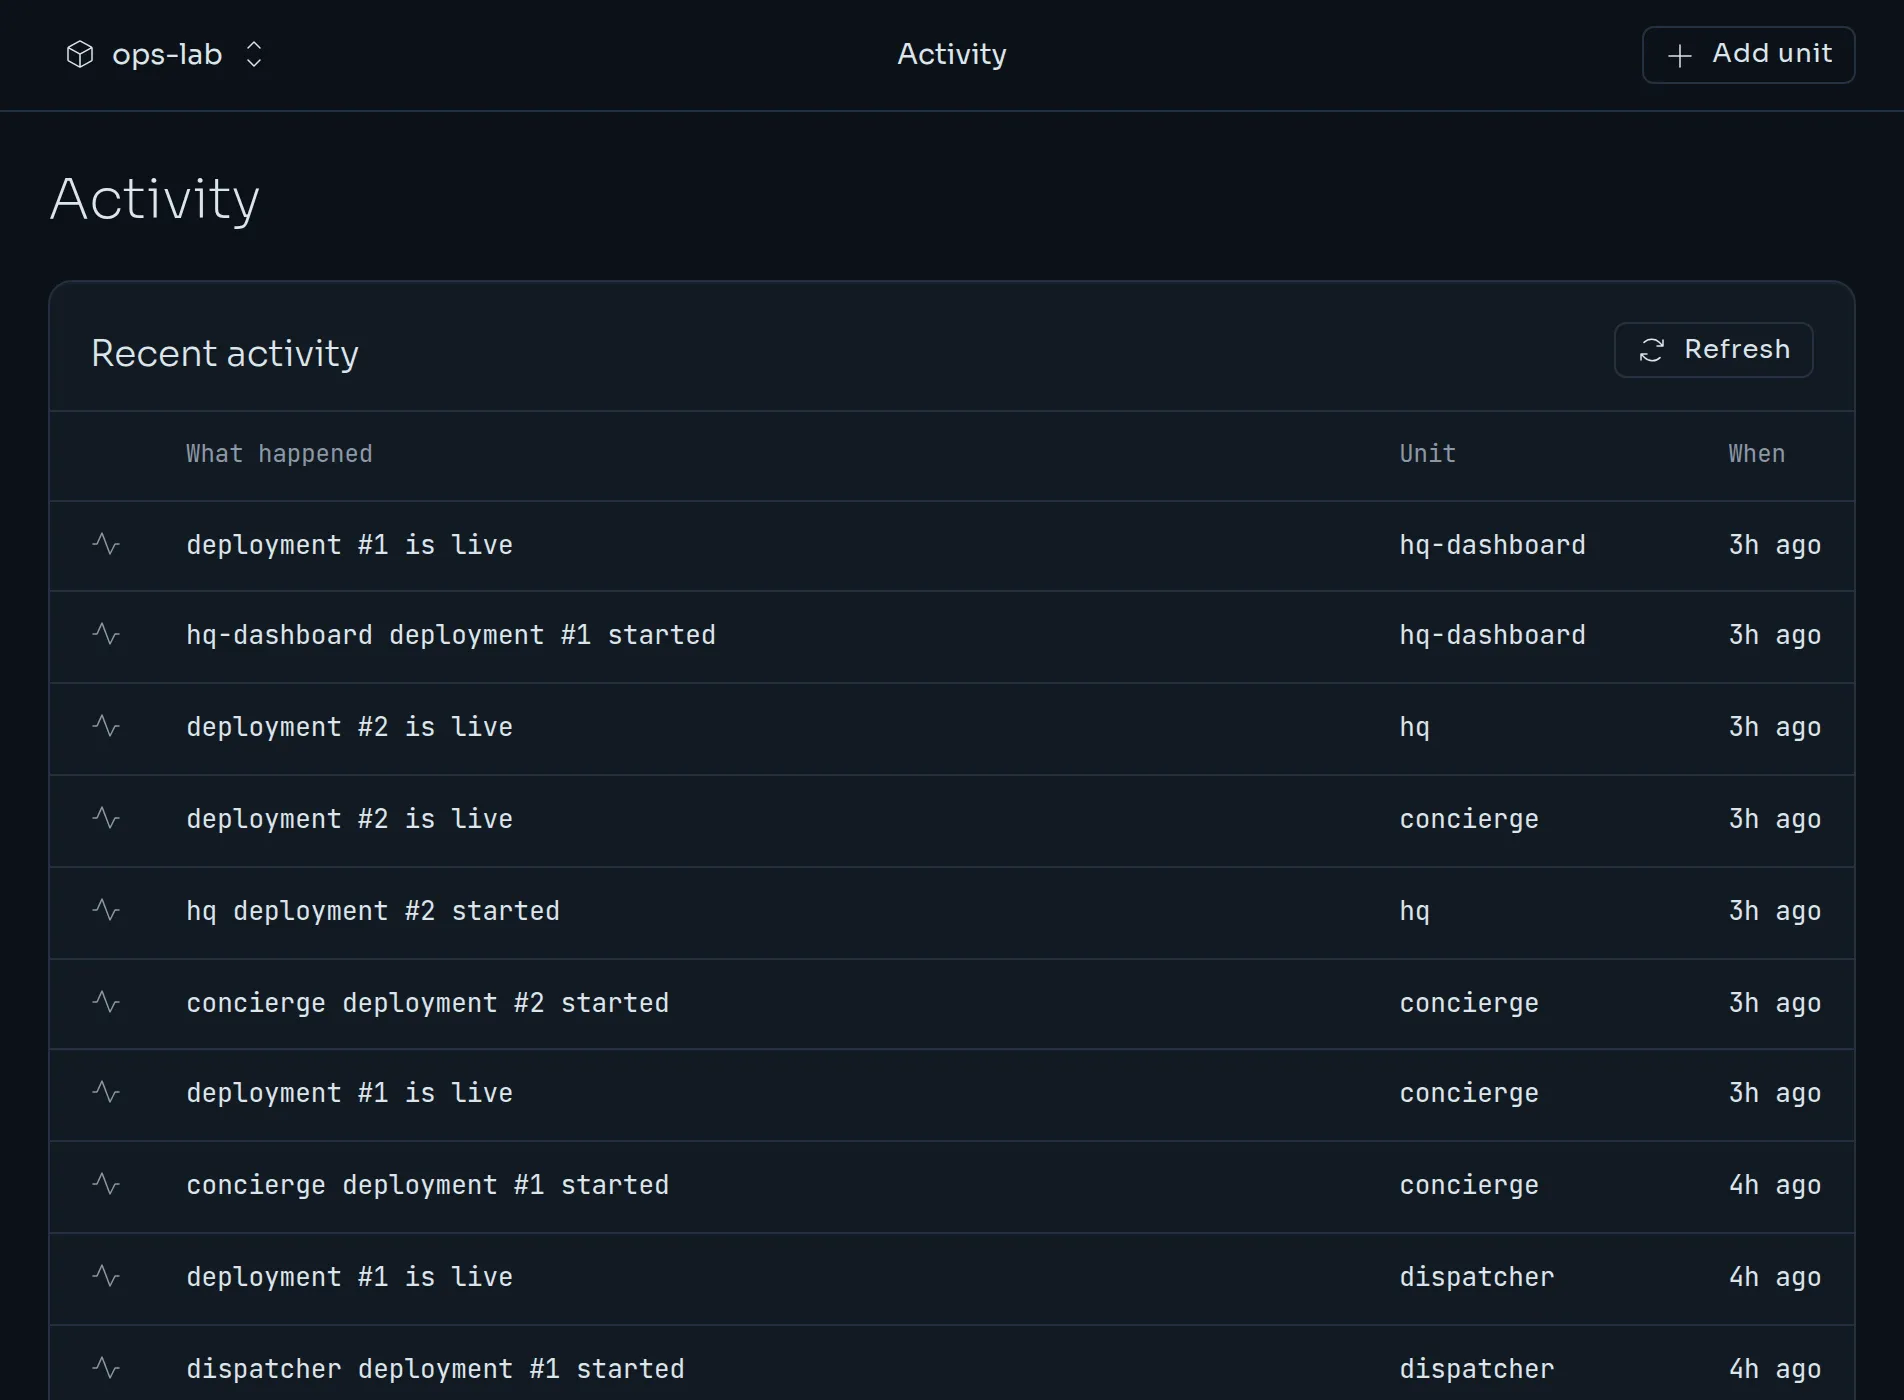Click activity icon for hq-dashboard deployment #1 is live
Viewport: 1904px width, 1400px height.
point(106,544)
